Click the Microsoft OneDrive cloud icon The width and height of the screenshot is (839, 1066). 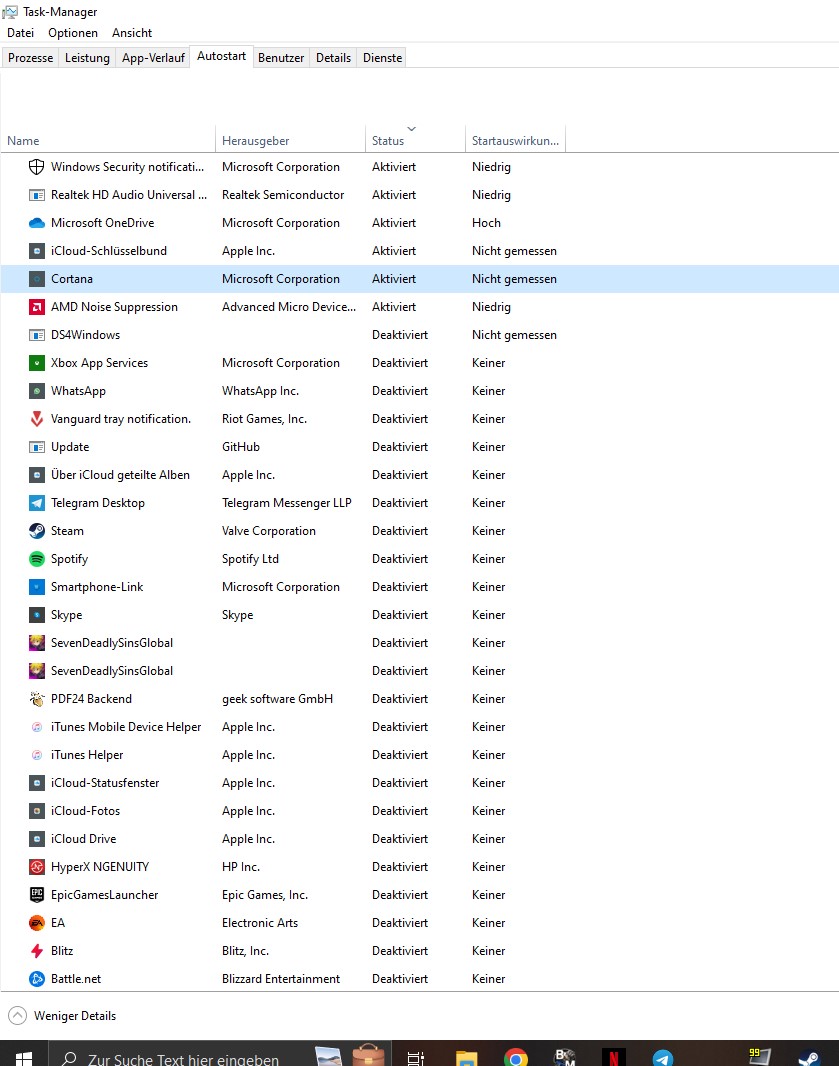(x=36, y=222)
